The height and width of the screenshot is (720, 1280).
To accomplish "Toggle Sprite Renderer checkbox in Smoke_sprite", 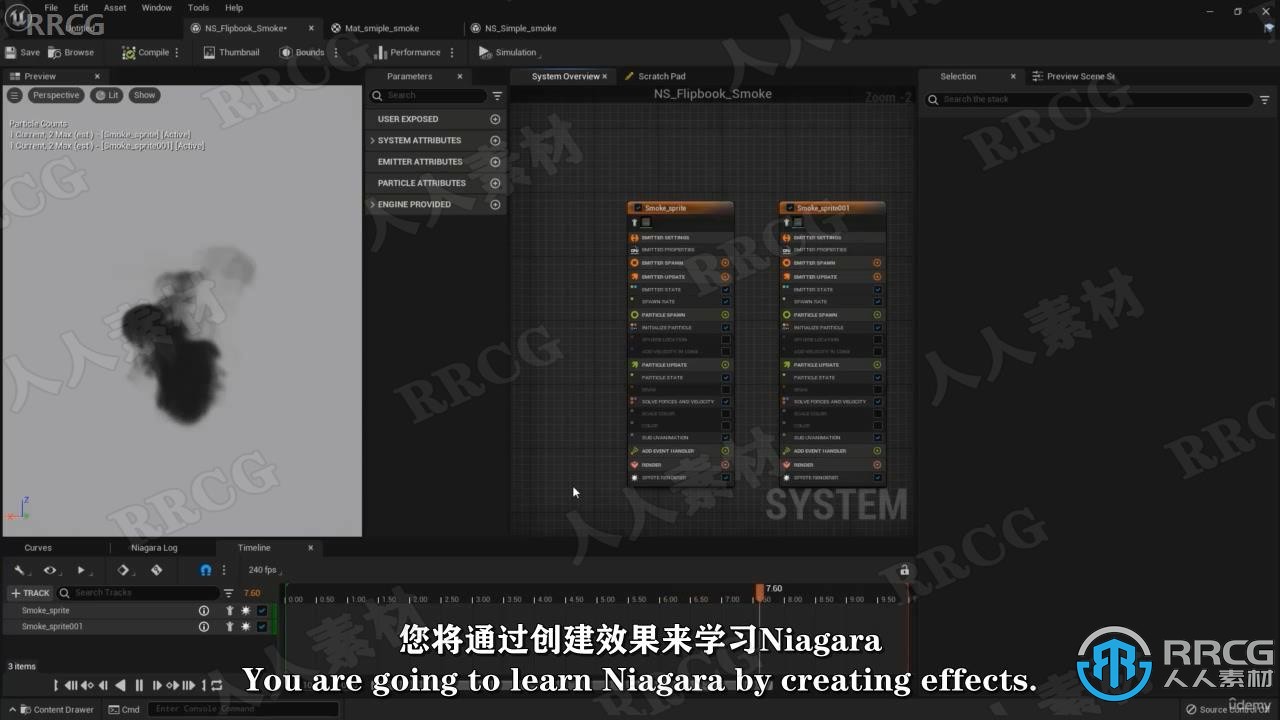I will (x=725, y=478).
